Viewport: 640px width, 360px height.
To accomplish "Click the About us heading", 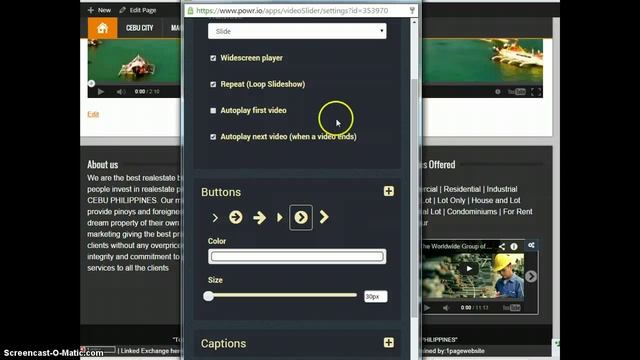I will coord(102,164).
